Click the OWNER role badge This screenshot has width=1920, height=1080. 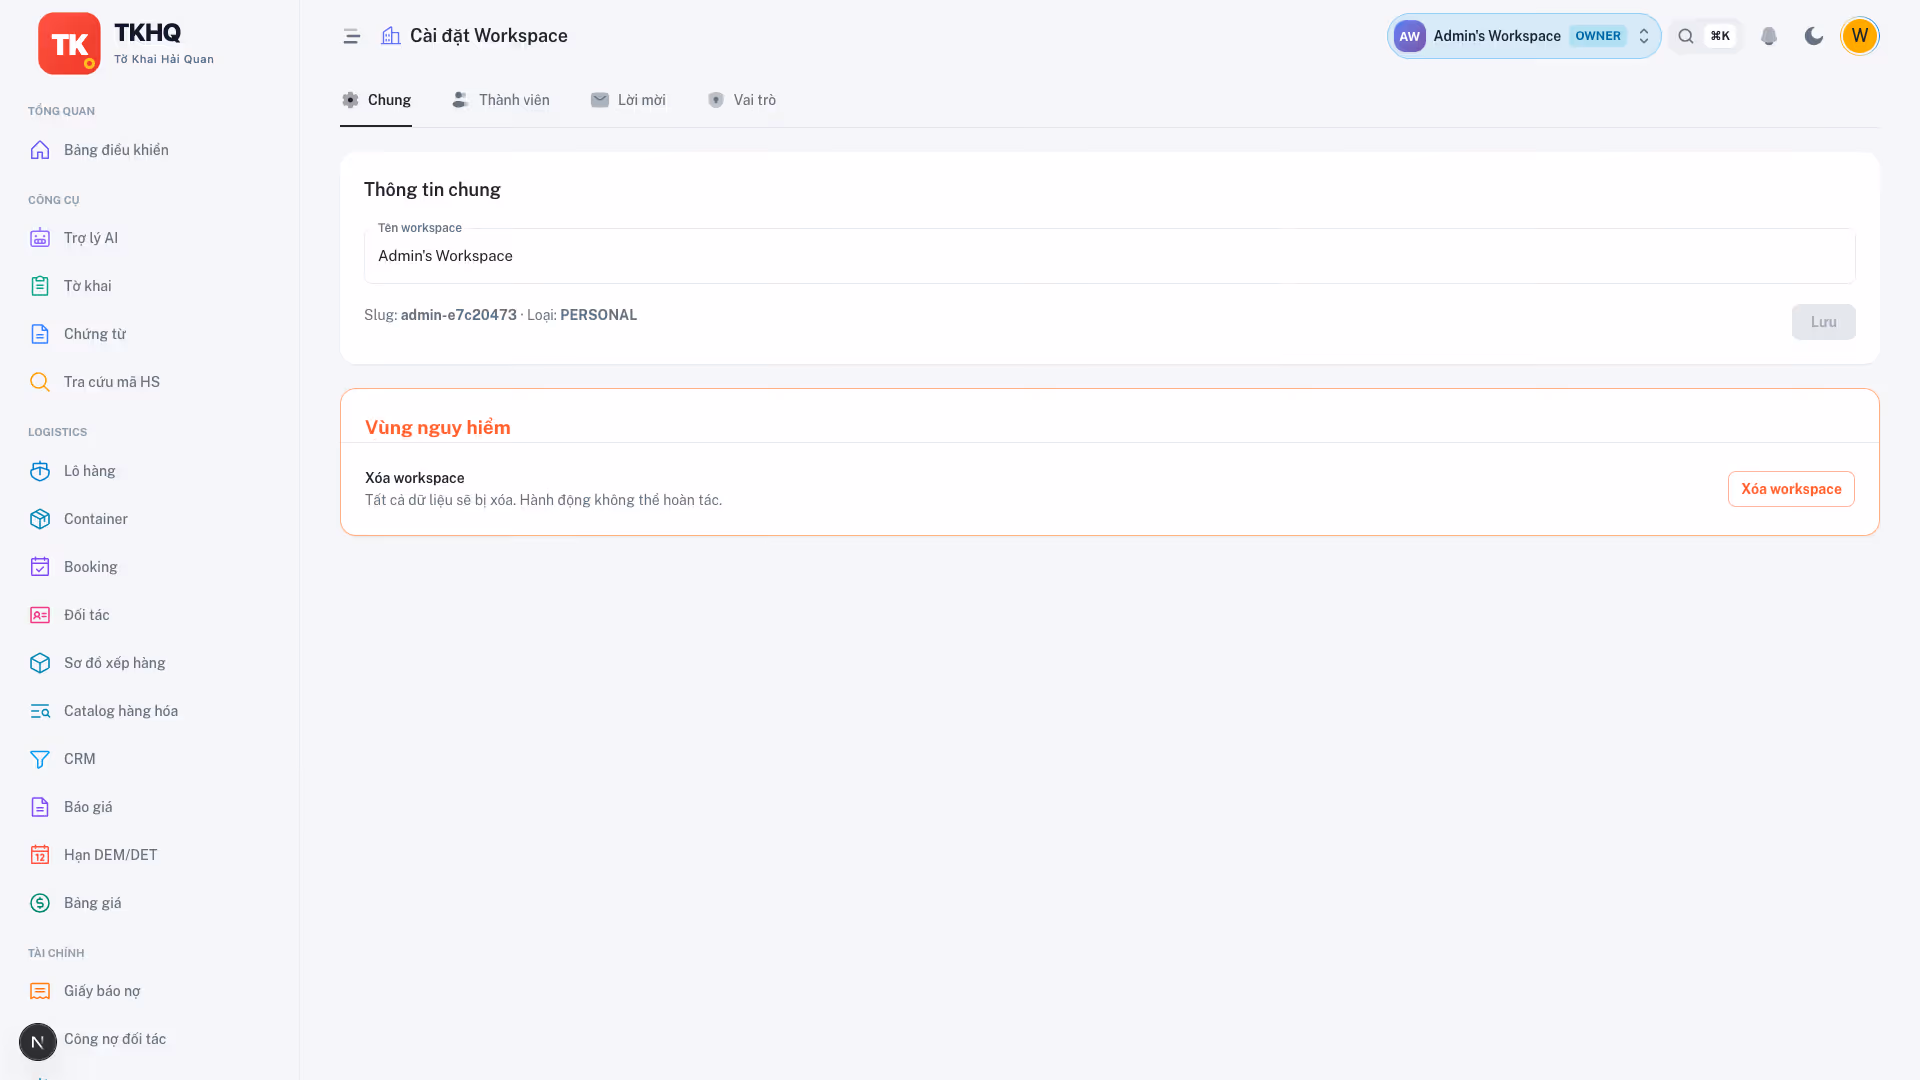pos(1598,36)
